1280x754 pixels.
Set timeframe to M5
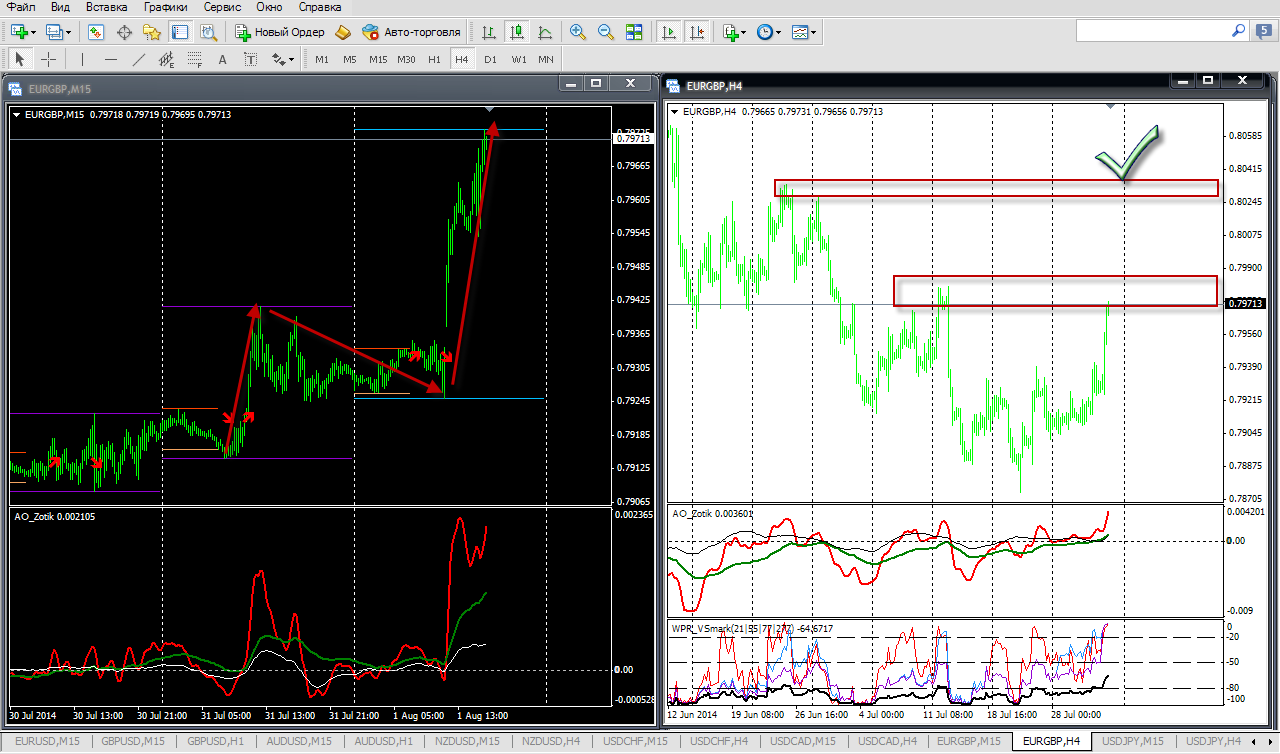click(350, 59)
